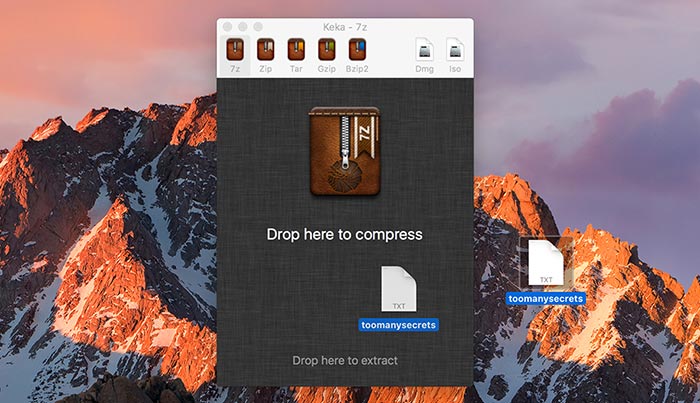
Task: Click the large 7z archive icon
Action: click(x=345, y=151)
